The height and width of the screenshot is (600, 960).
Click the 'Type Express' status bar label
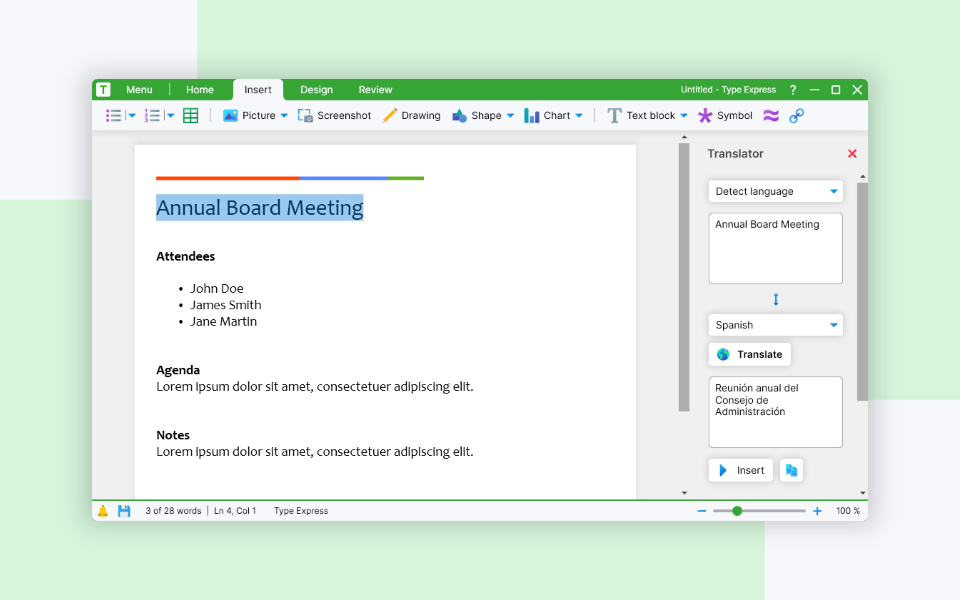coord(301,511)
